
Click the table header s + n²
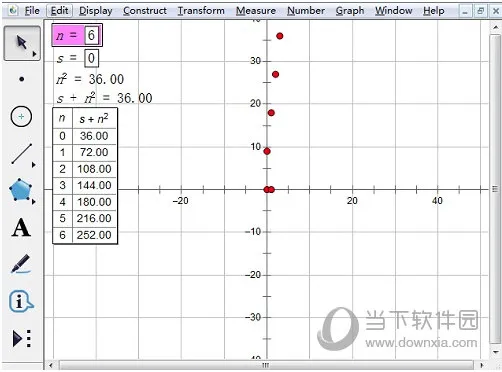(94, 118)
